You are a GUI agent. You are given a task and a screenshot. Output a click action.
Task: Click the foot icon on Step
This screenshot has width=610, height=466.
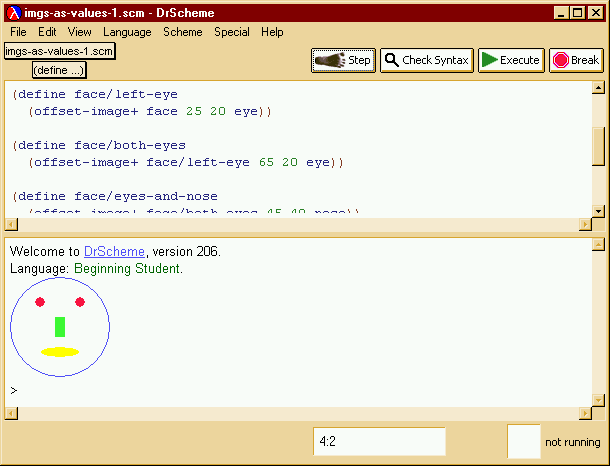click(x=330, y=60)
